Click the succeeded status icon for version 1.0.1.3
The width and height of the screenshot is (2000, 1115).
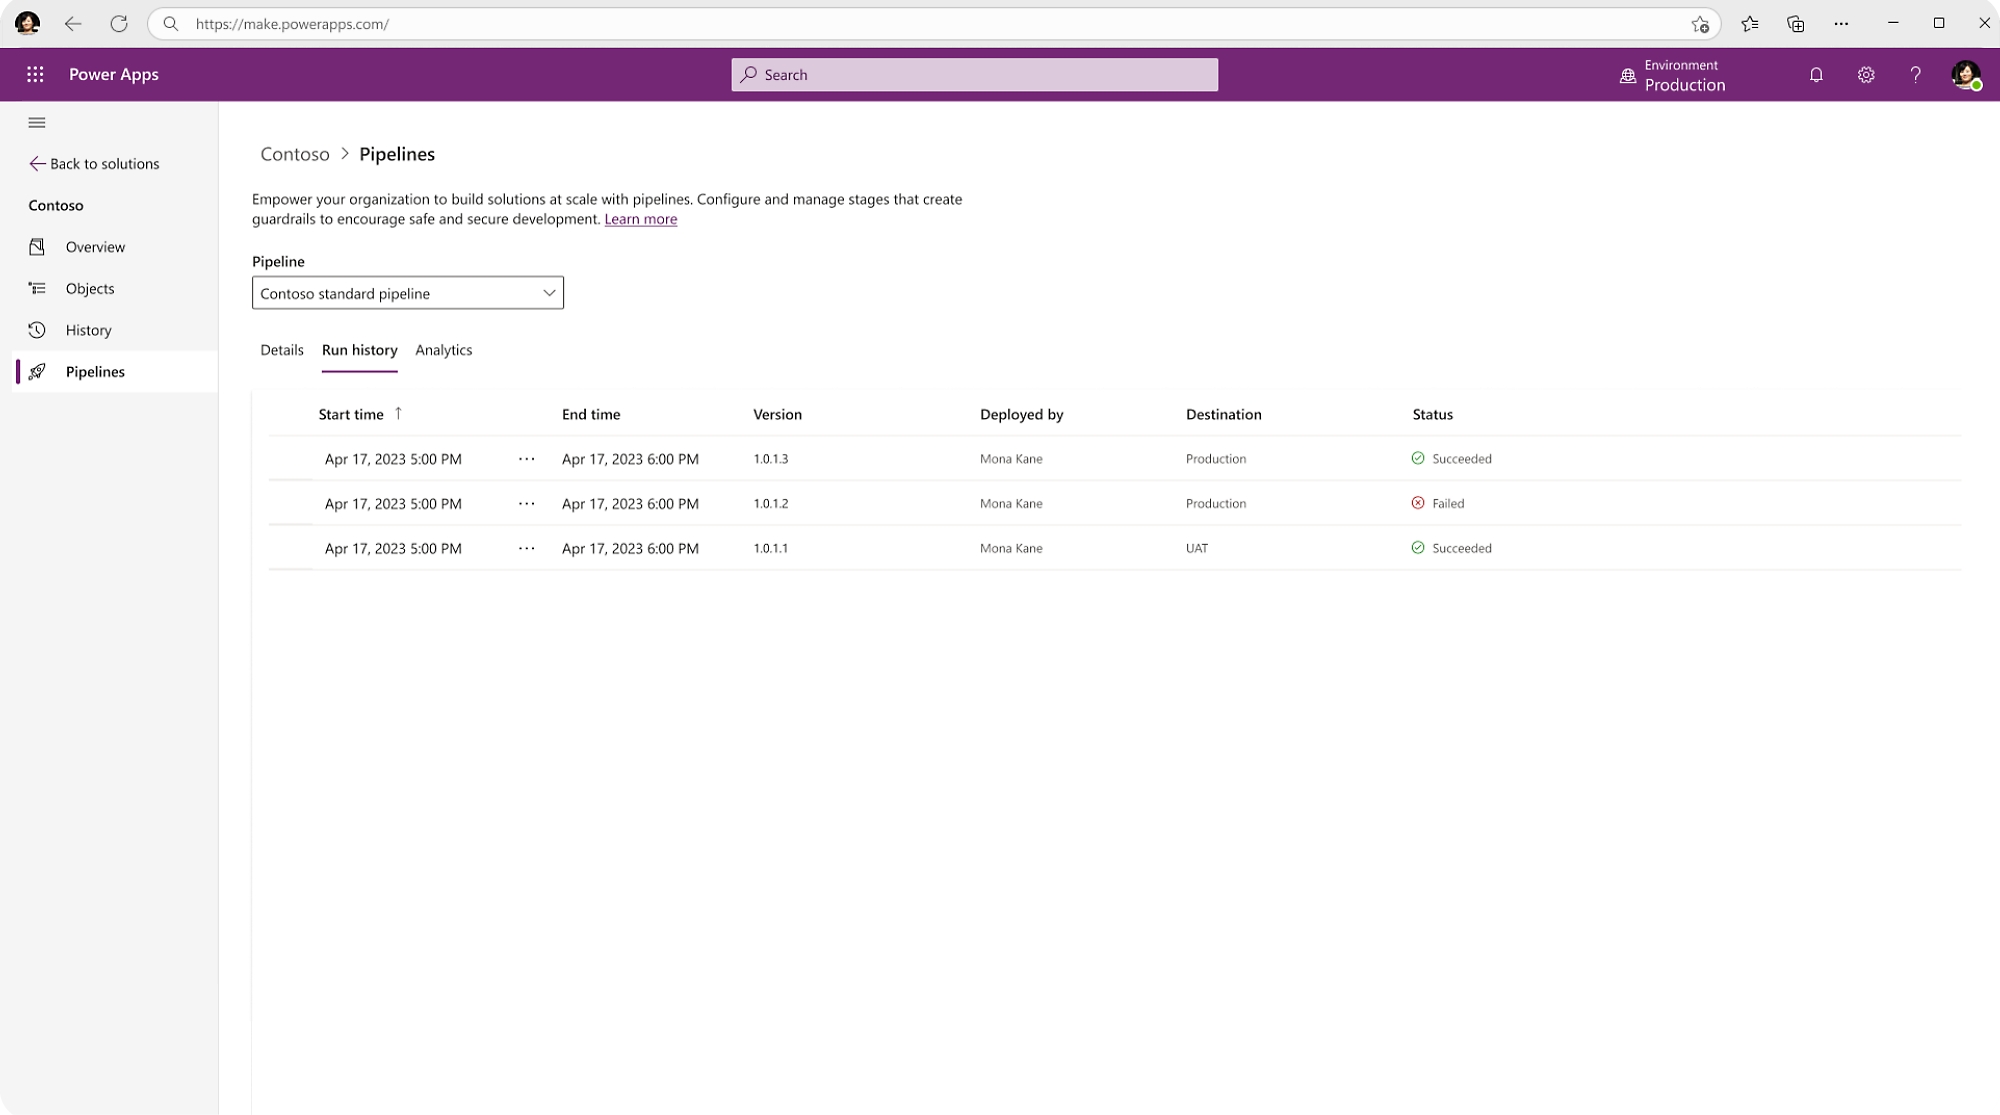click(x=1417, y=457)
